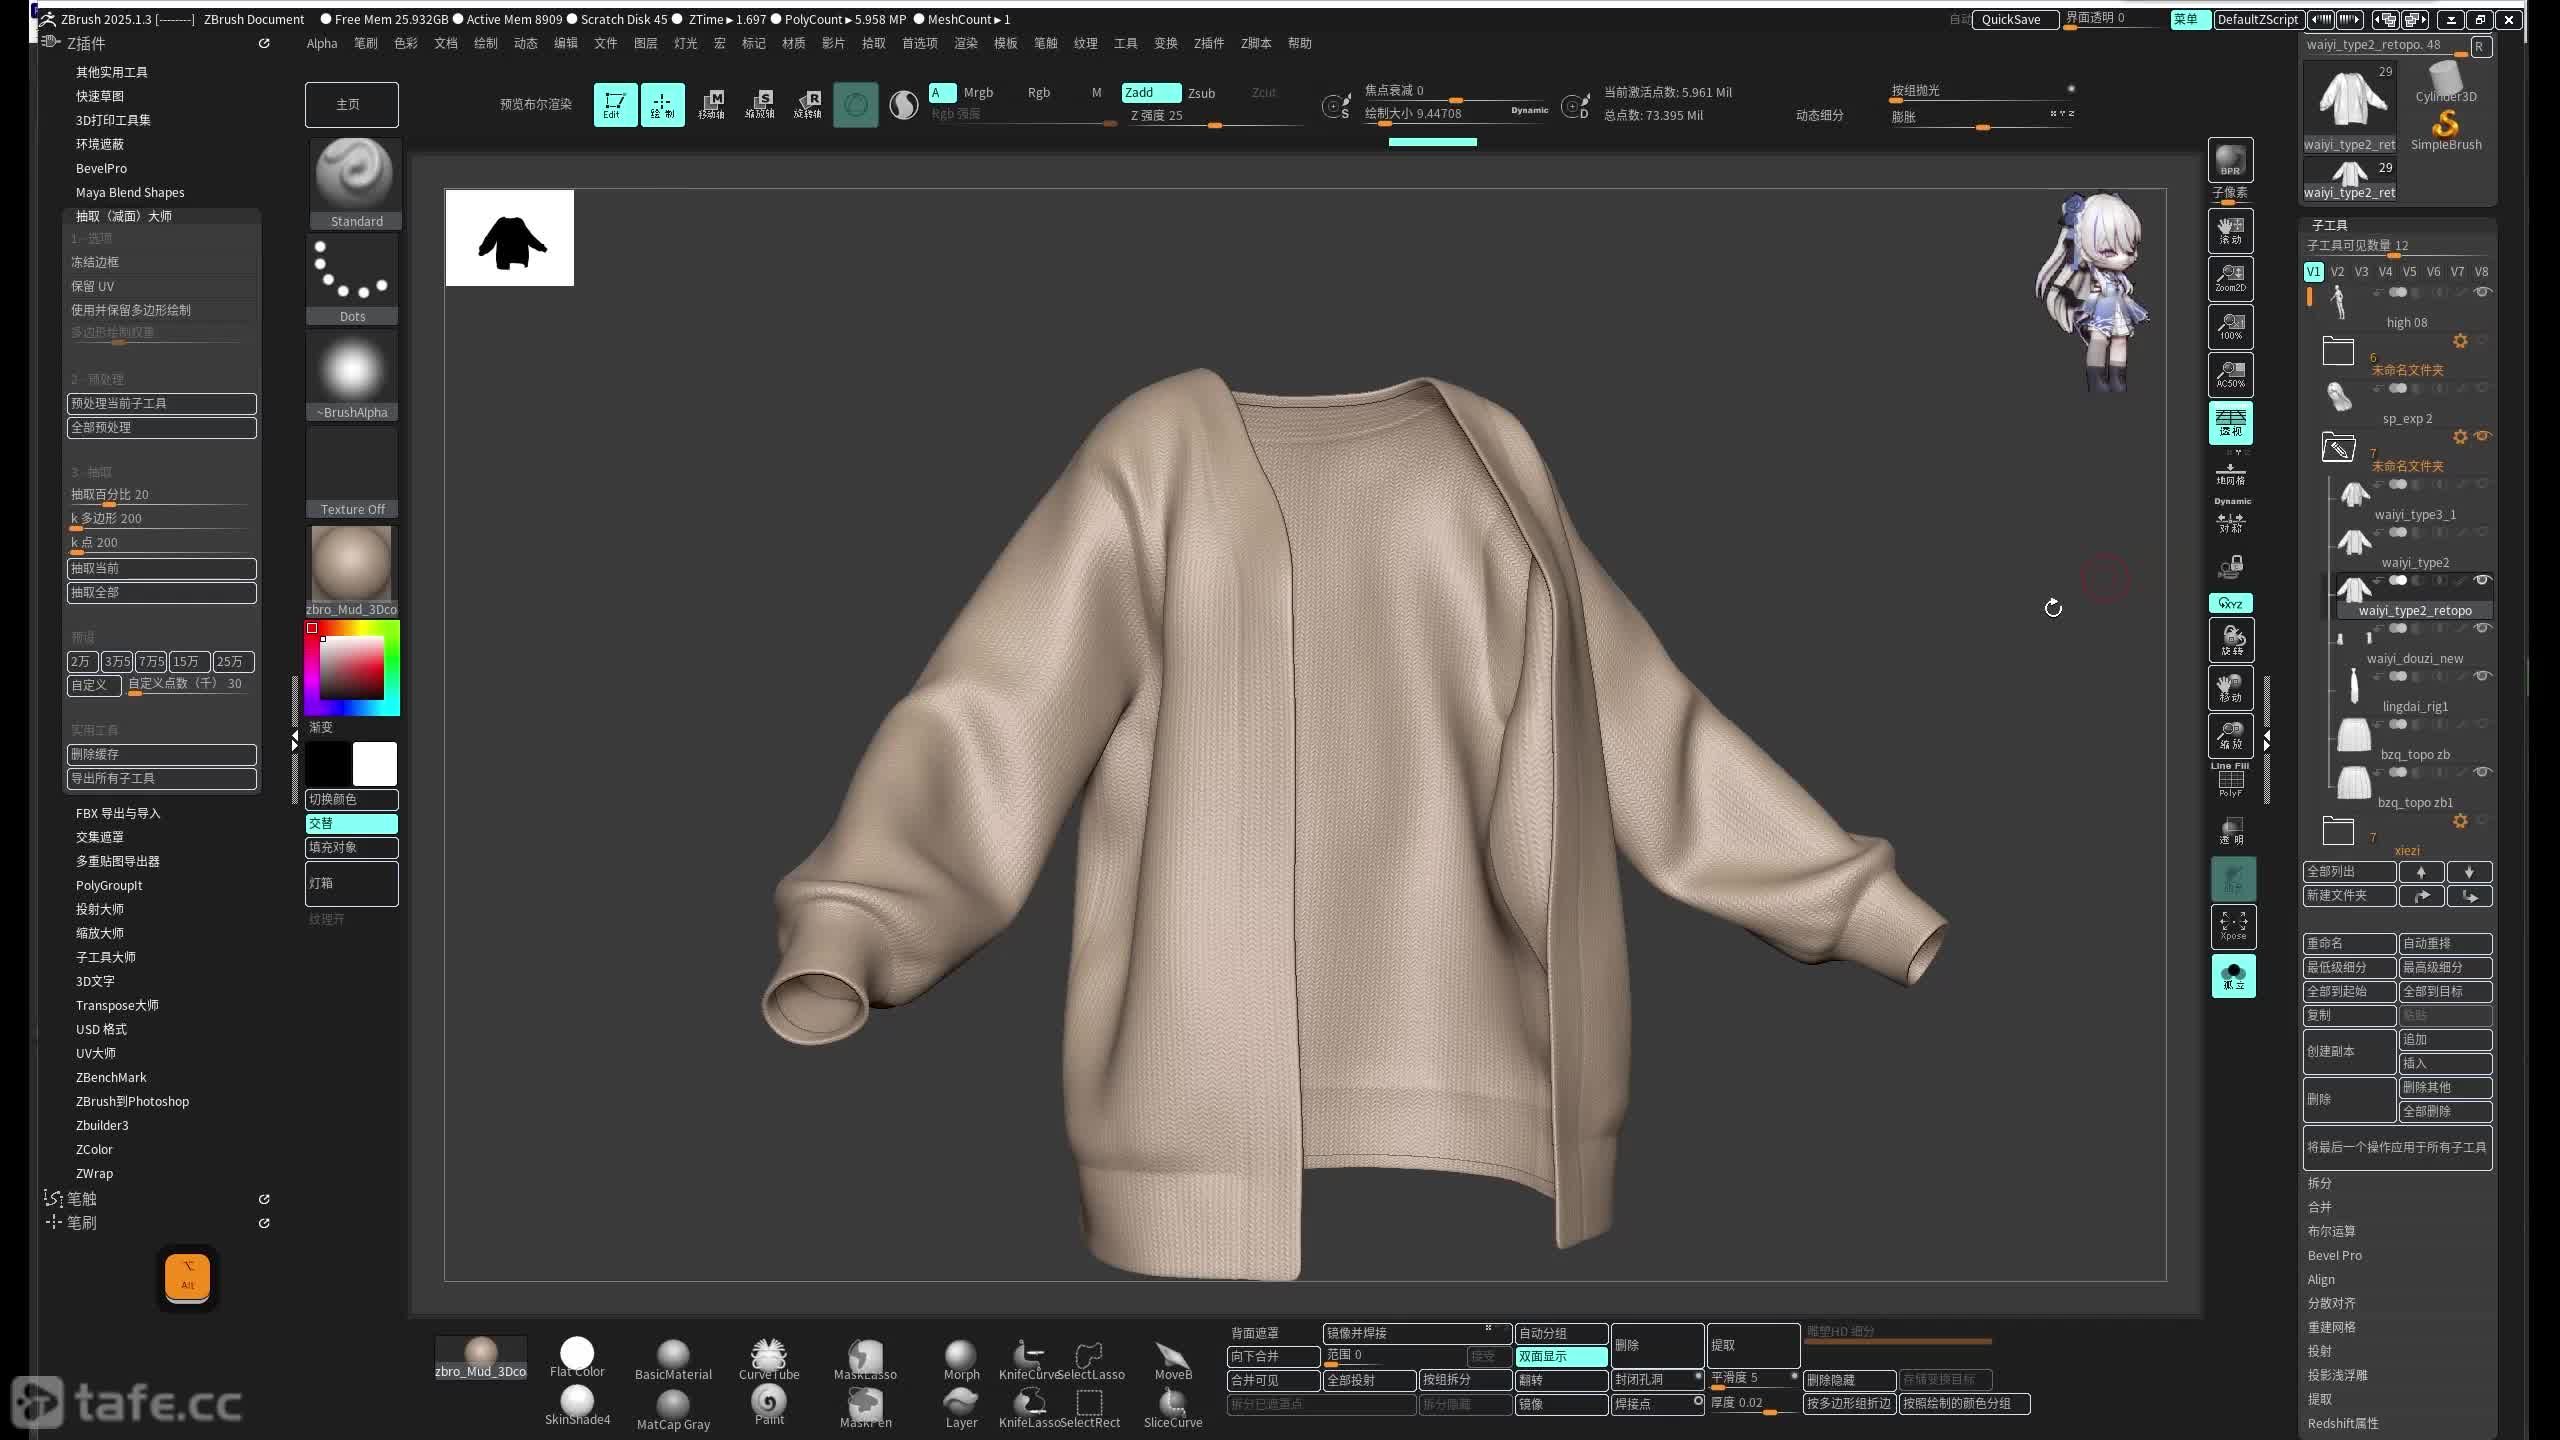
Task: Click the Xpose icon
Action: click(x=2232, y=926)
